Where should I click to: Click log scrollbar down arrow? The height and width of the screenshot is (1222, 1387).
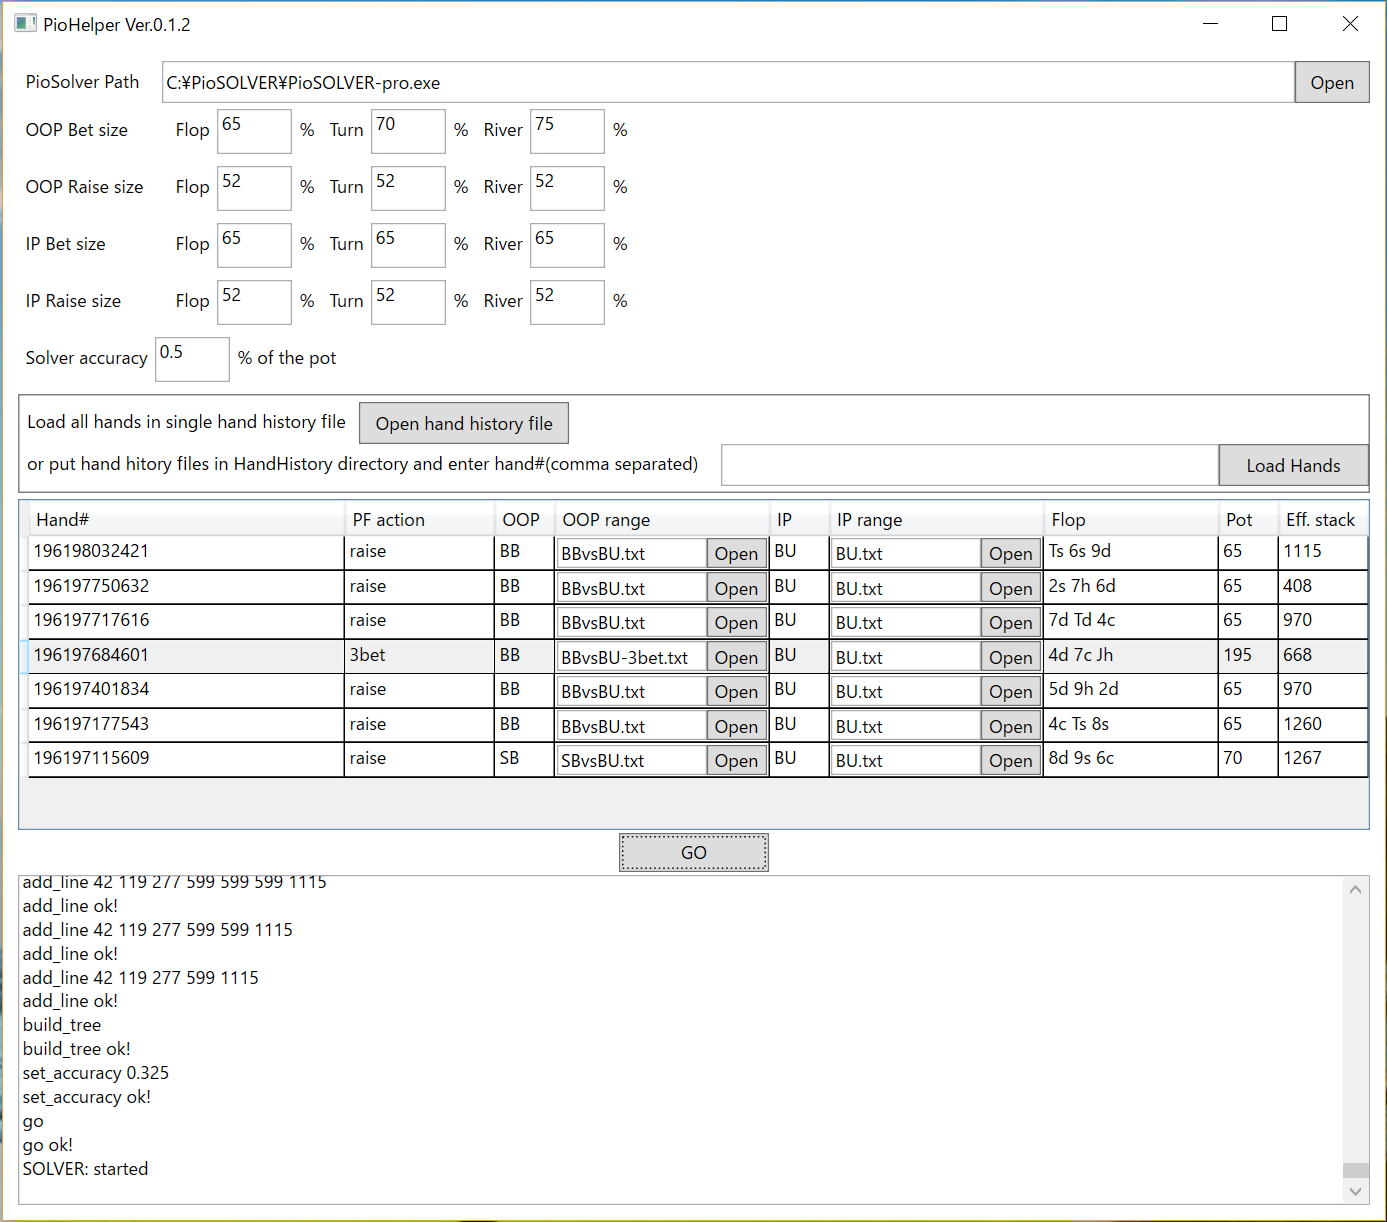(x=1356, y=1191)
